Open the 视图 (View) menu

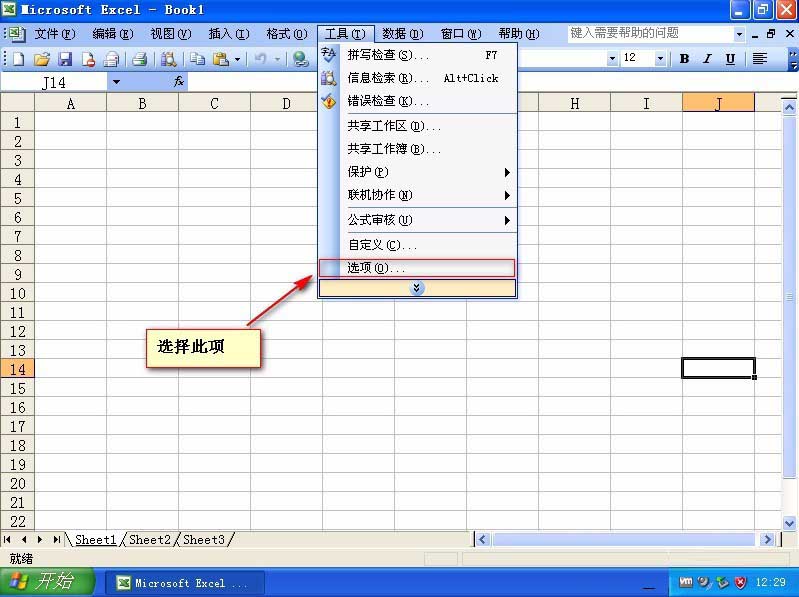coord(171,34)
